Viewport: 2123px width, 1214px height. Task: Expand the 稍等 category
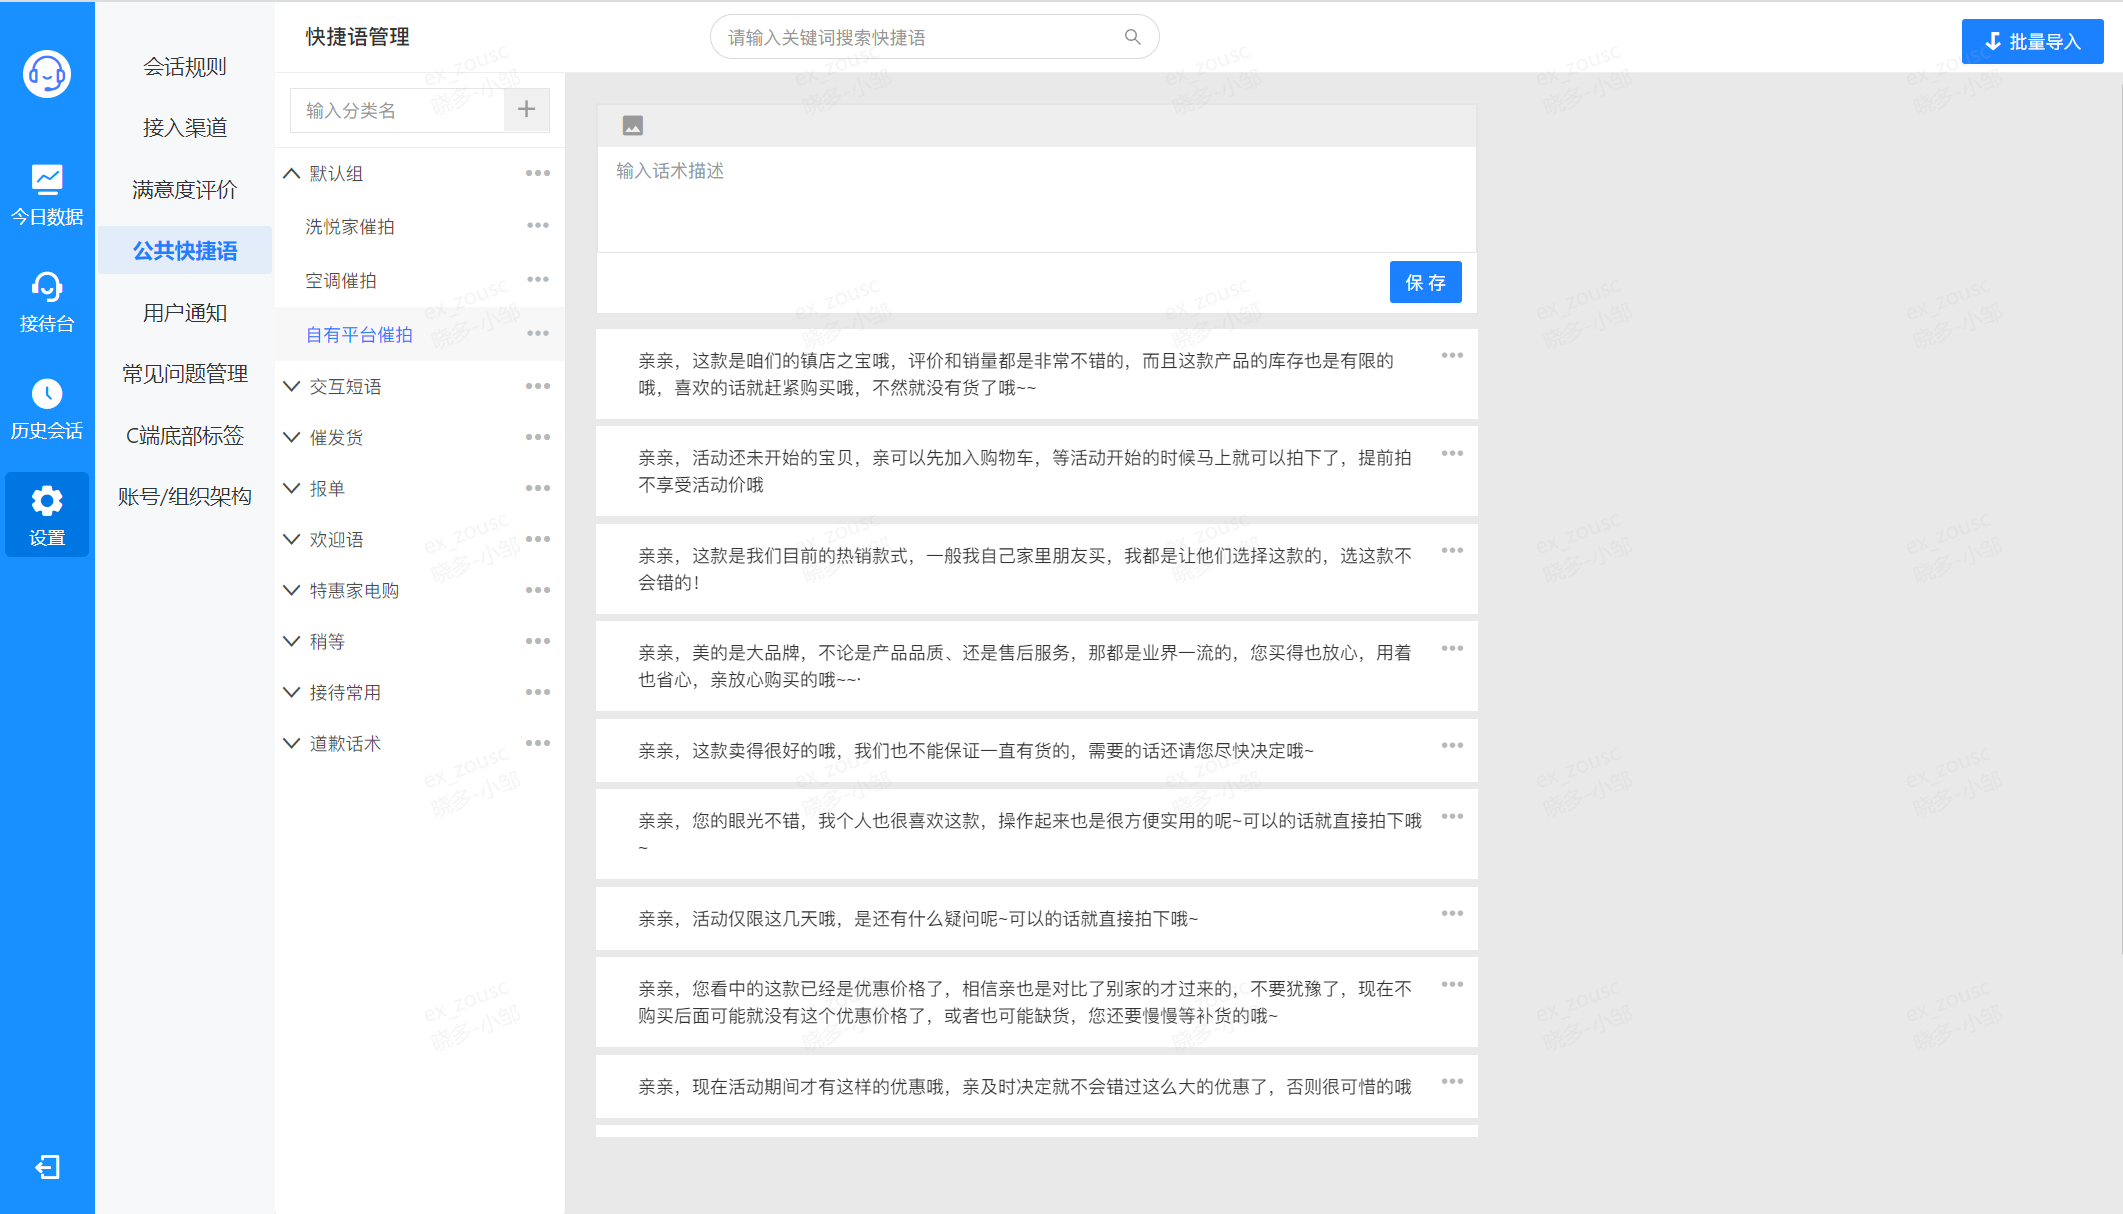pyautogui.click(x=291, y=641)
